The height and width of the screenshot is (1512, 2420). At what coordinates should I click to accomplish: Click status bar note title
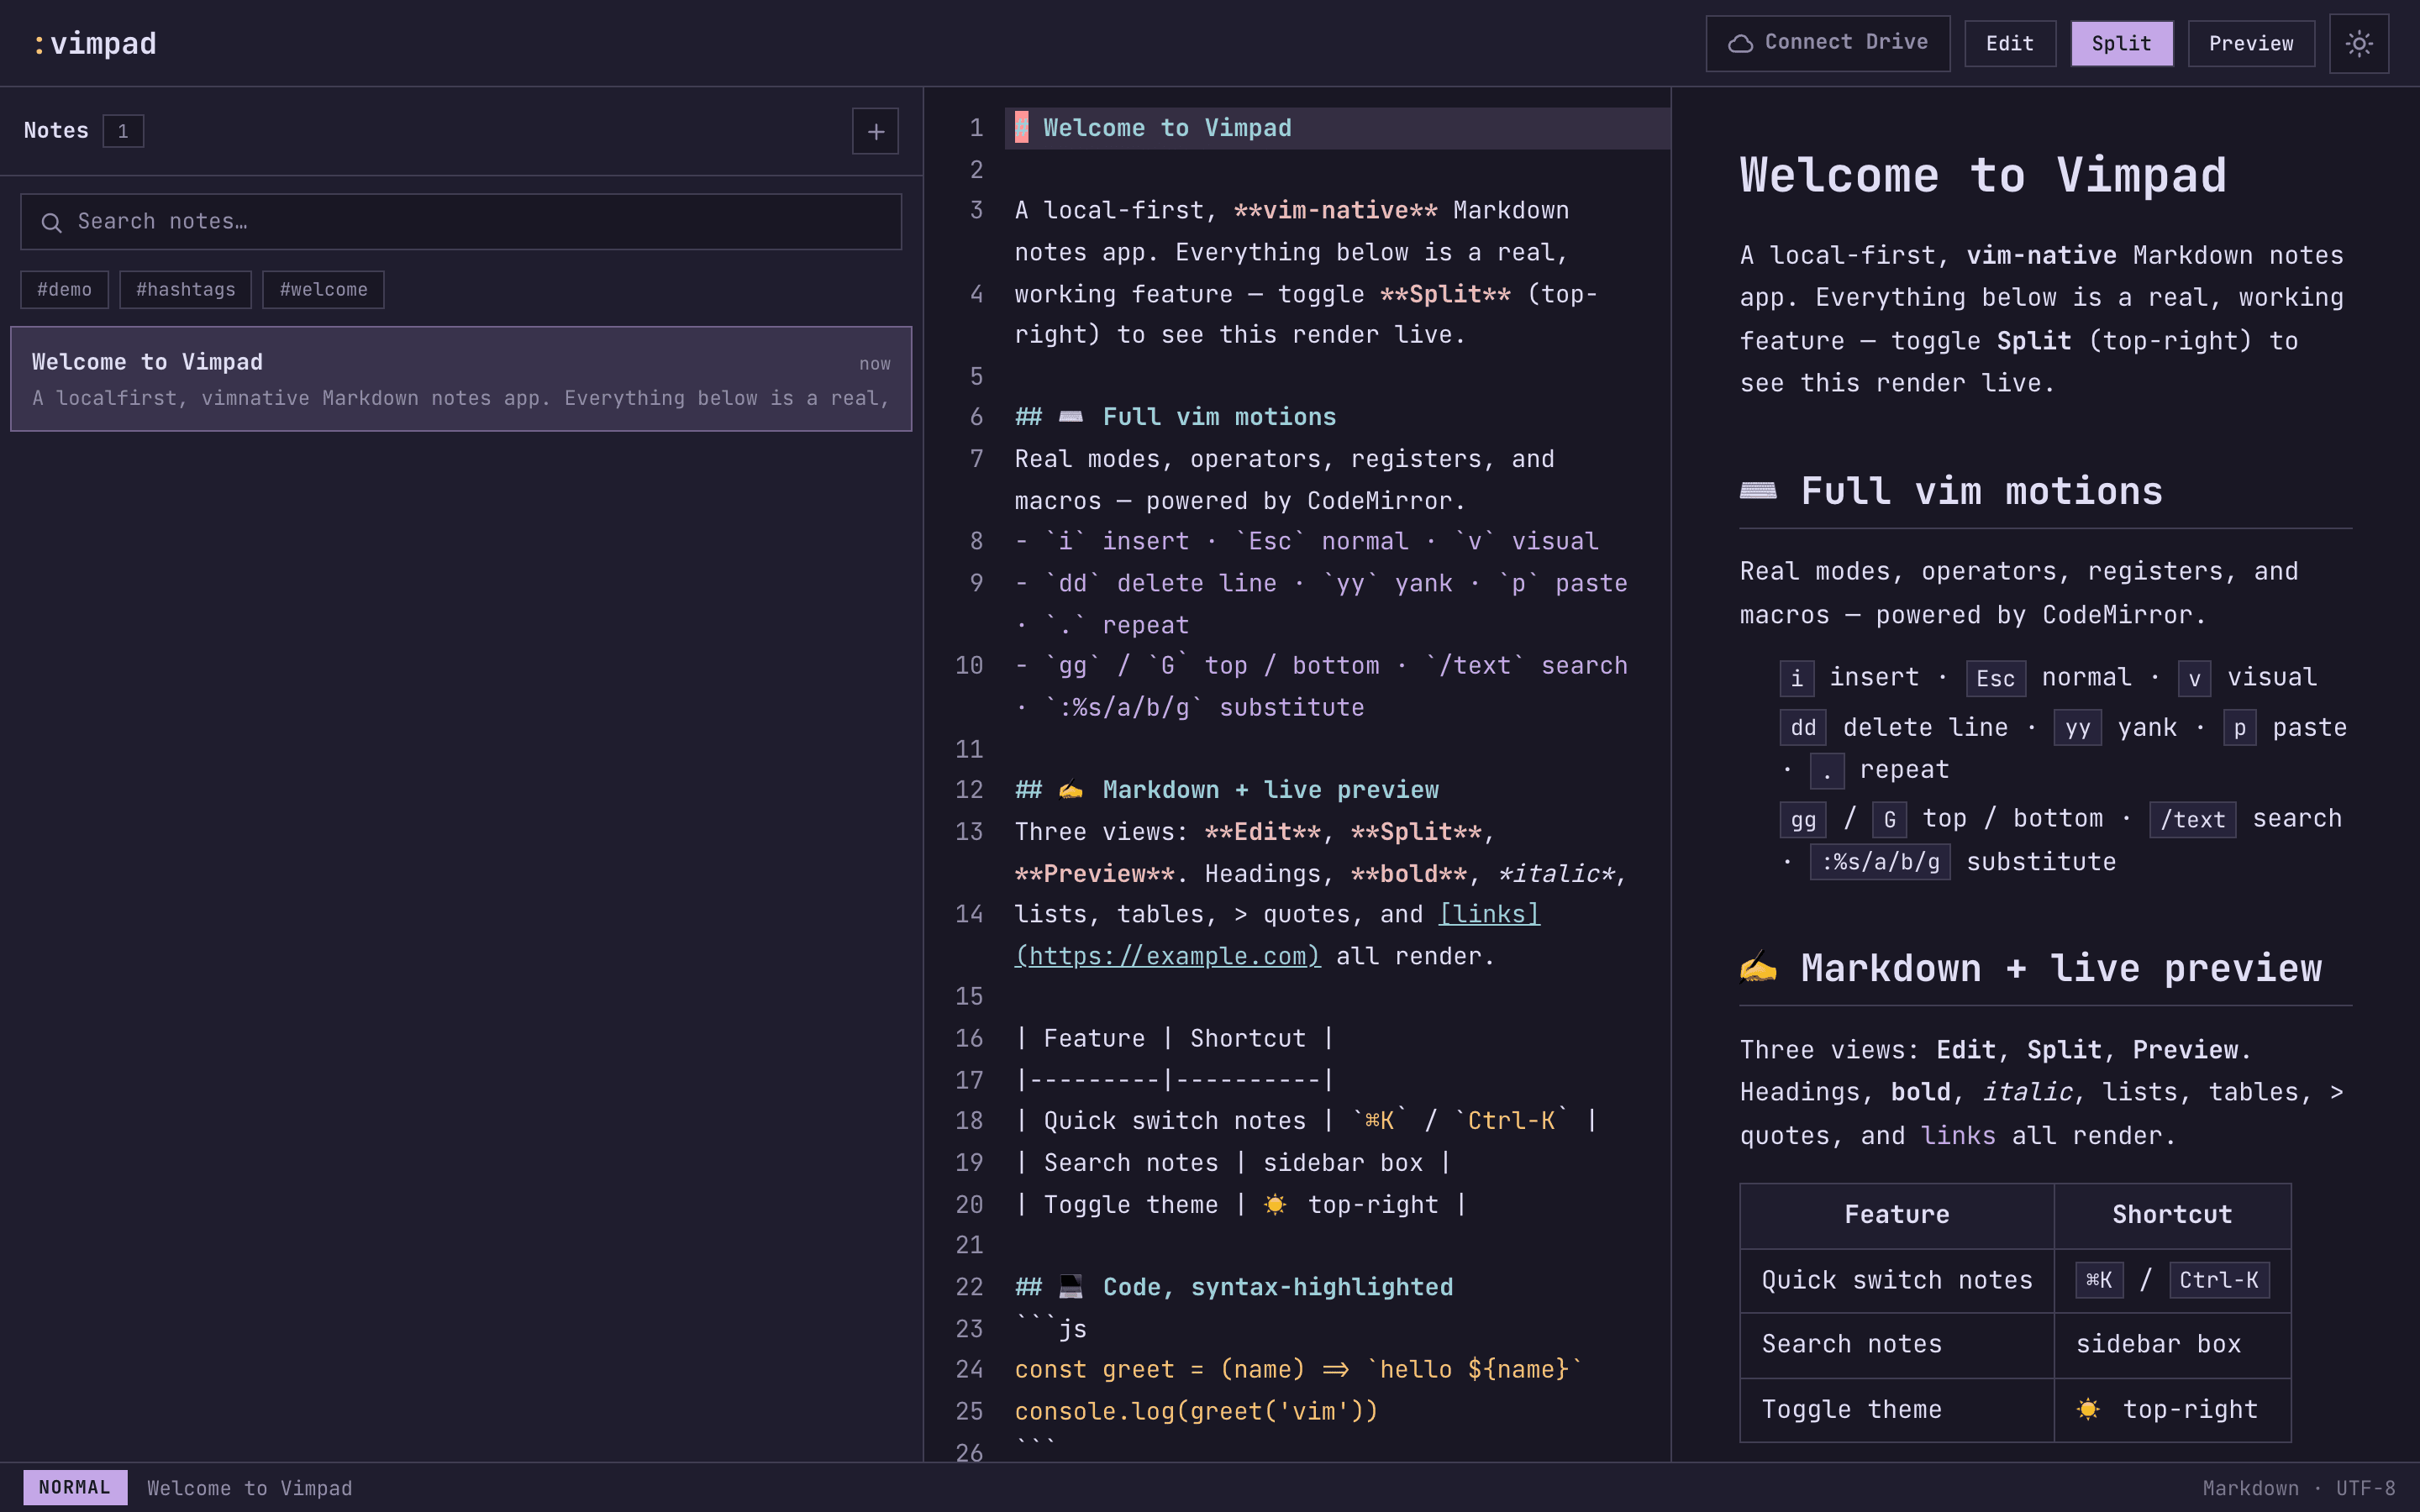[250, 1488]
